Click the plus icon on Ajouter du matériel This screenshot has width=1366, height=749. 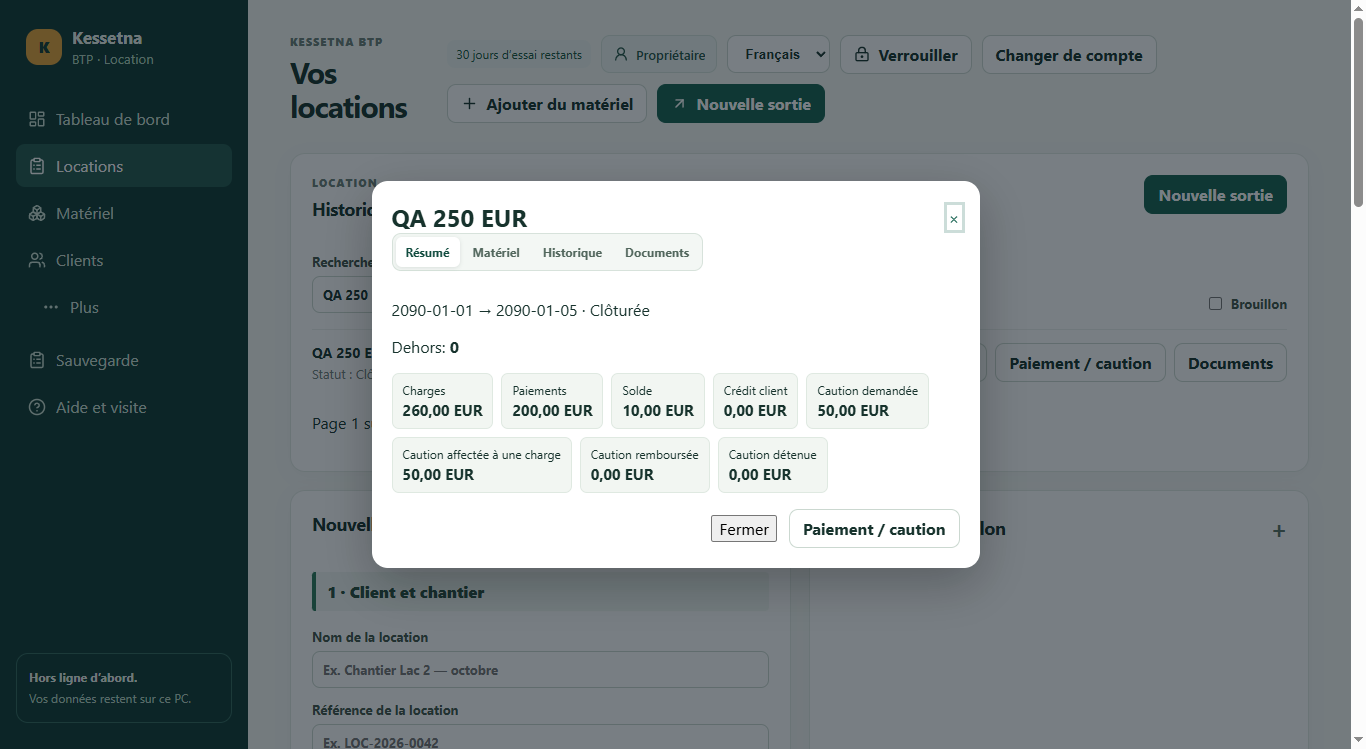469,104
